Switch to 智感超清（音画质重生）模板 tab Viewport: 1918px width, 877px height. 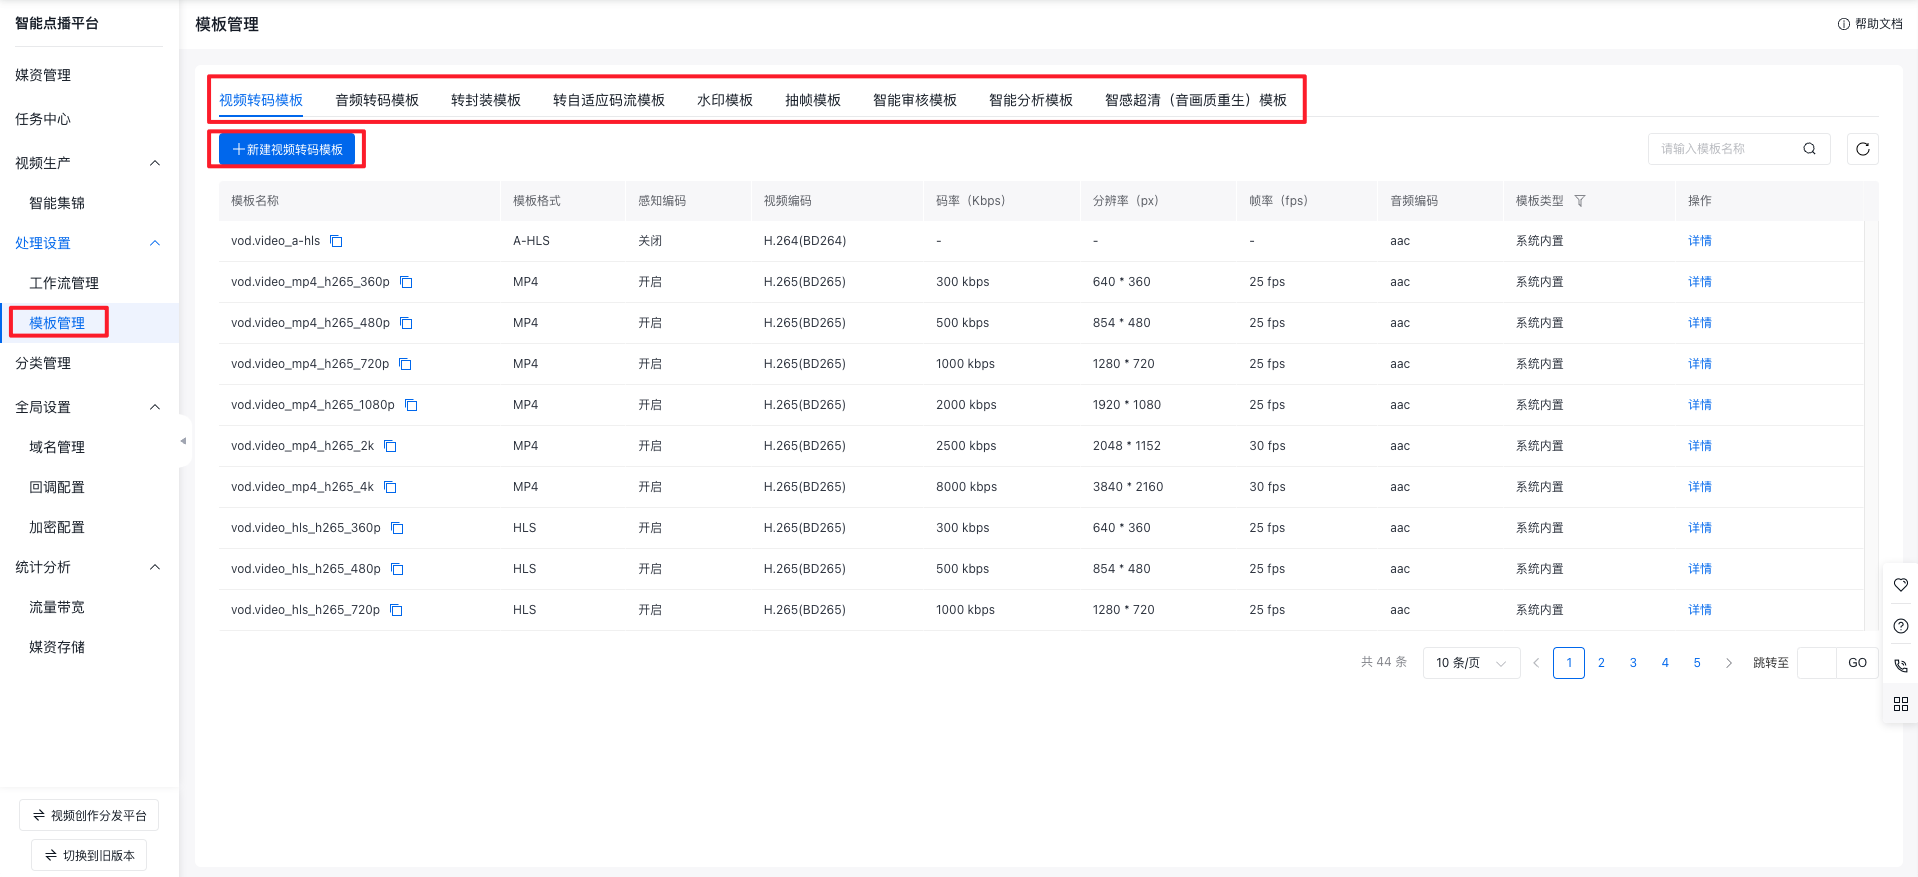click(1196, 100)
